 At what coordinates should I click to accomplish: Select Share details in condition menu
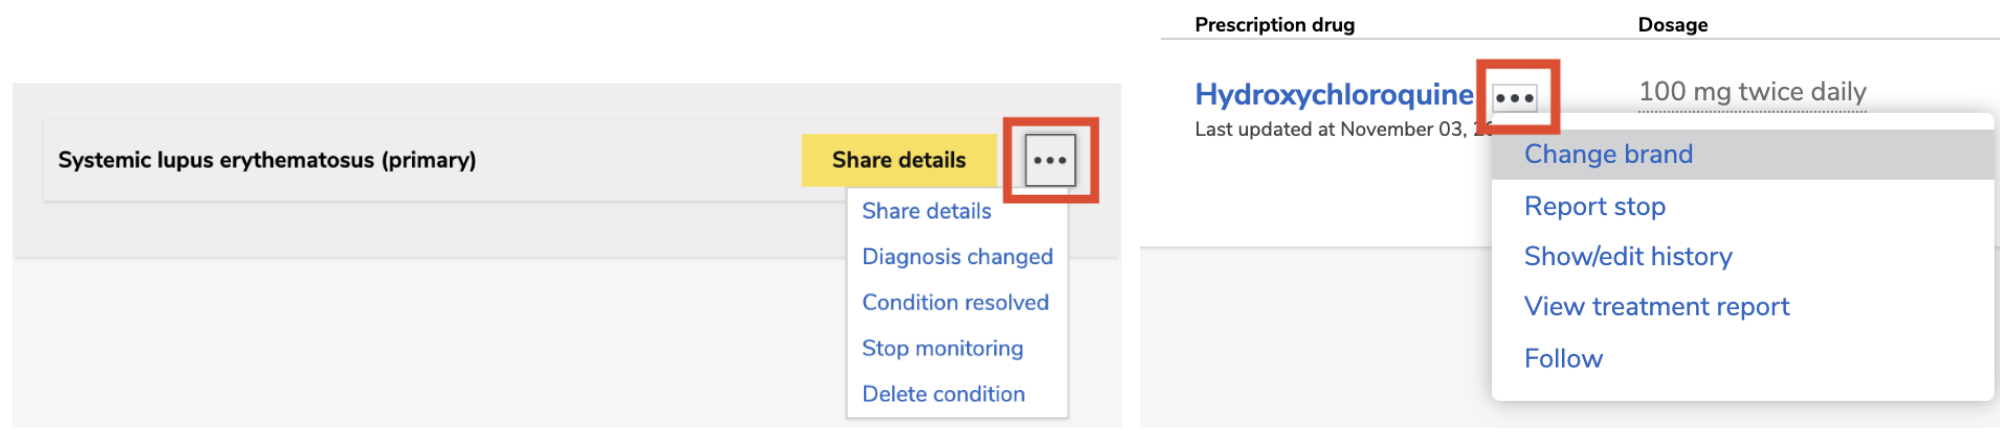926,211
